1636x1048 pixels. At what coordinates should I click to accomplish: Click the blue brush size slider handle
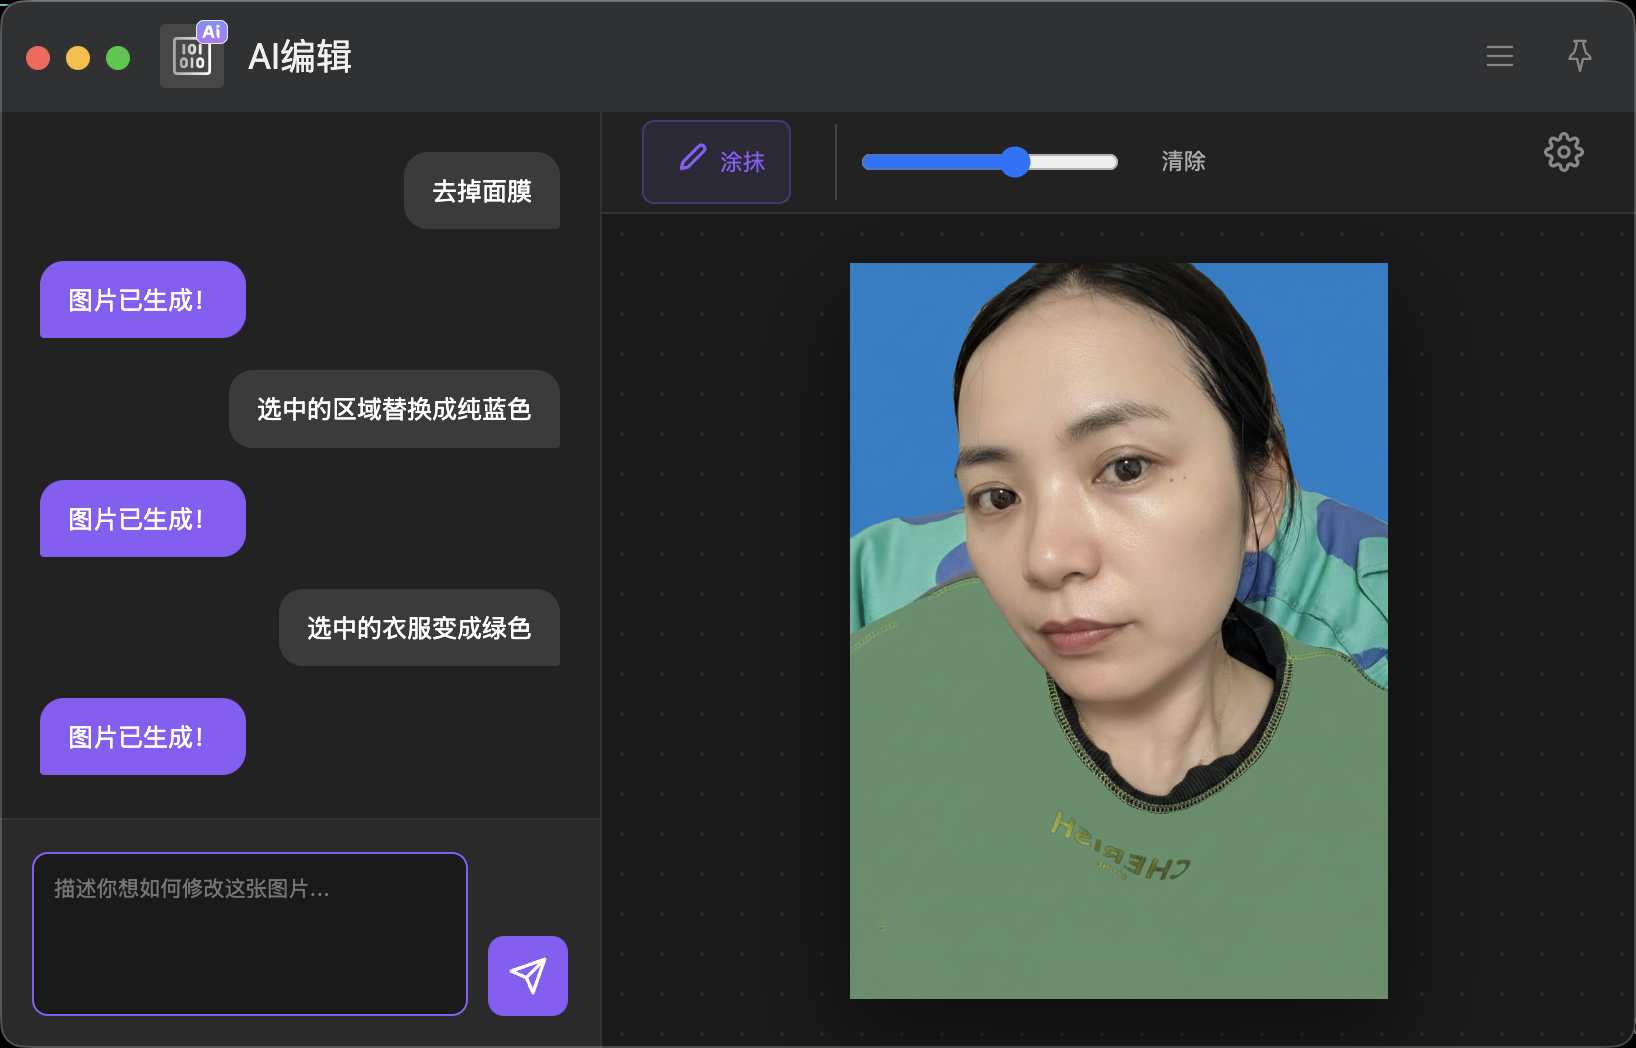[x=1015, y=162]
